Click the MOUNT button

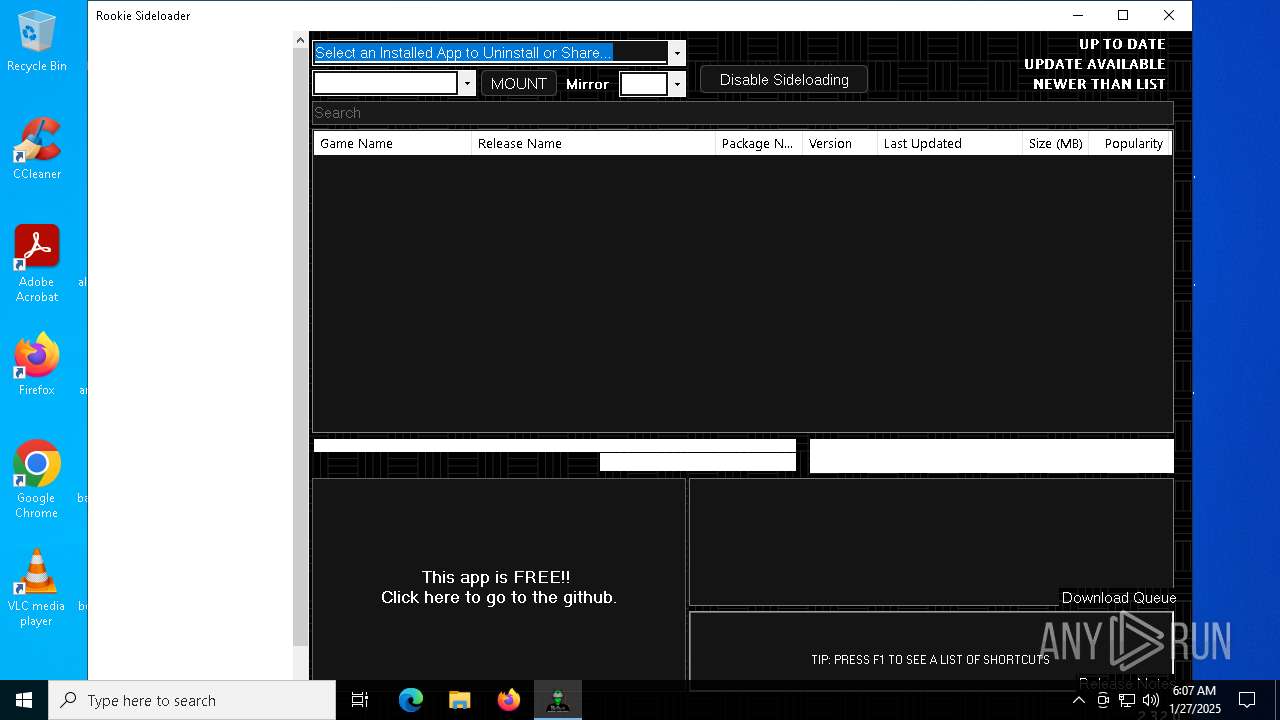click(x=518, y=84)
